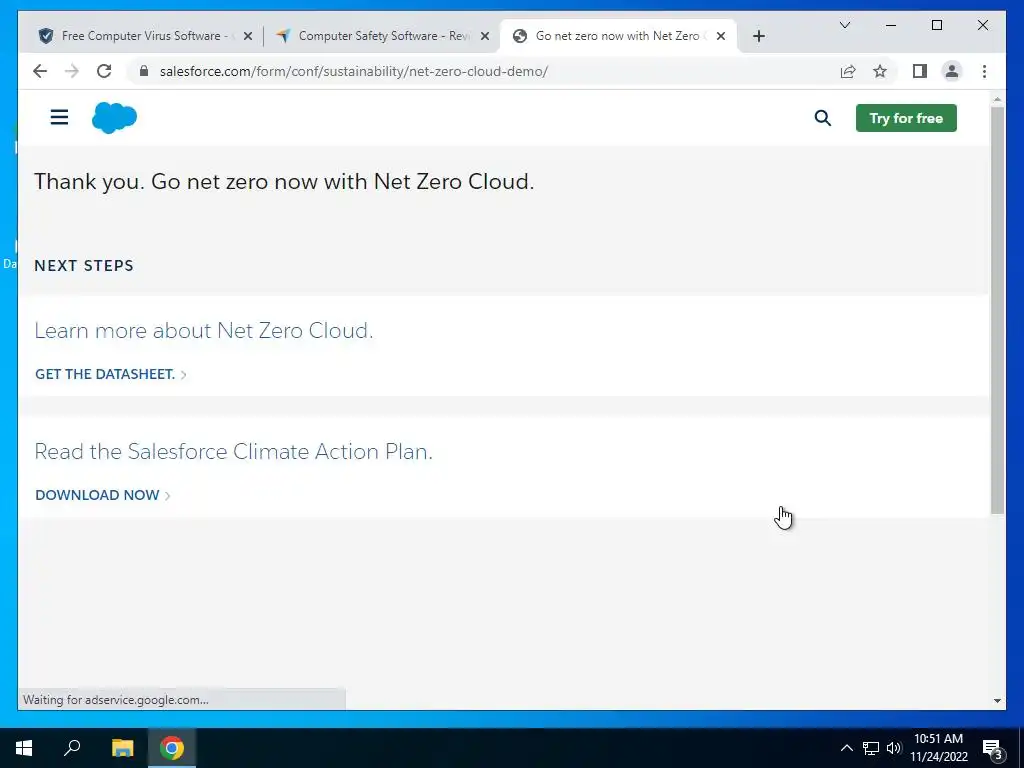The image size is (1024, 768).
Task: Click the Try for free button
Action: (x=906, y=118)
